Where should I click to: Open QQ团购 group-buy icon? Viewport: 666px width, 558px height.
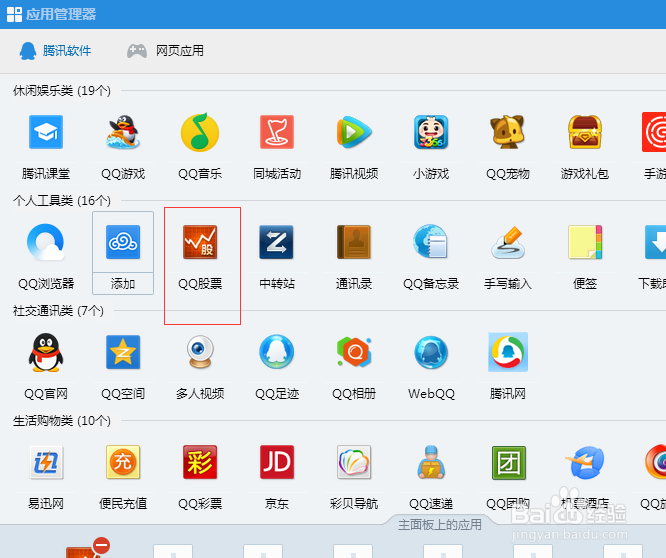pyautogui.click(x=508, y=462)
